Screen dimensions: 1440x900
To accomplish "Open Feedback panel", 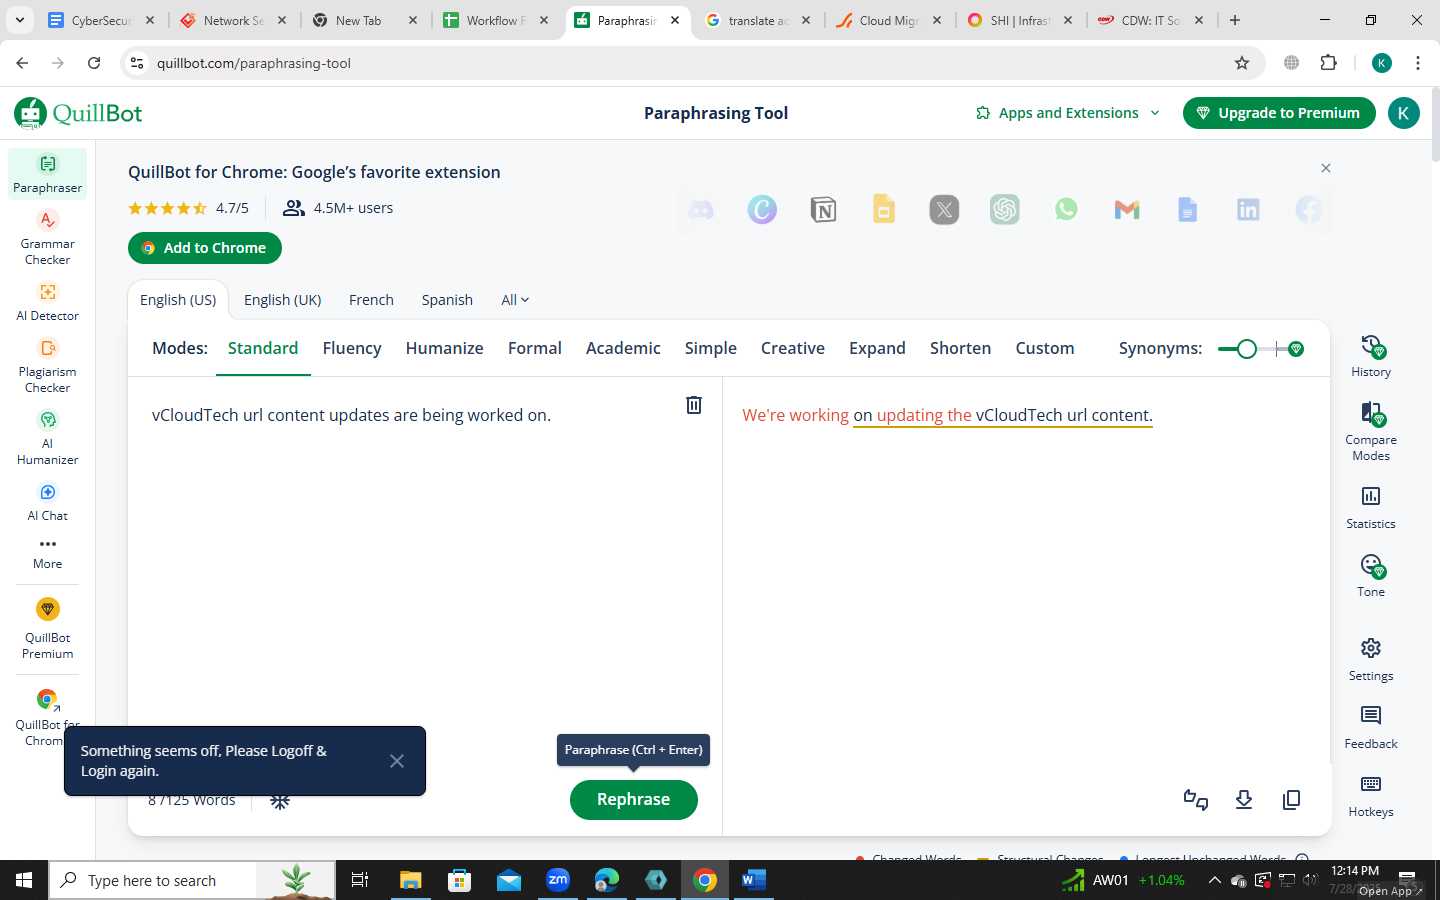I will click(1371, 728).
